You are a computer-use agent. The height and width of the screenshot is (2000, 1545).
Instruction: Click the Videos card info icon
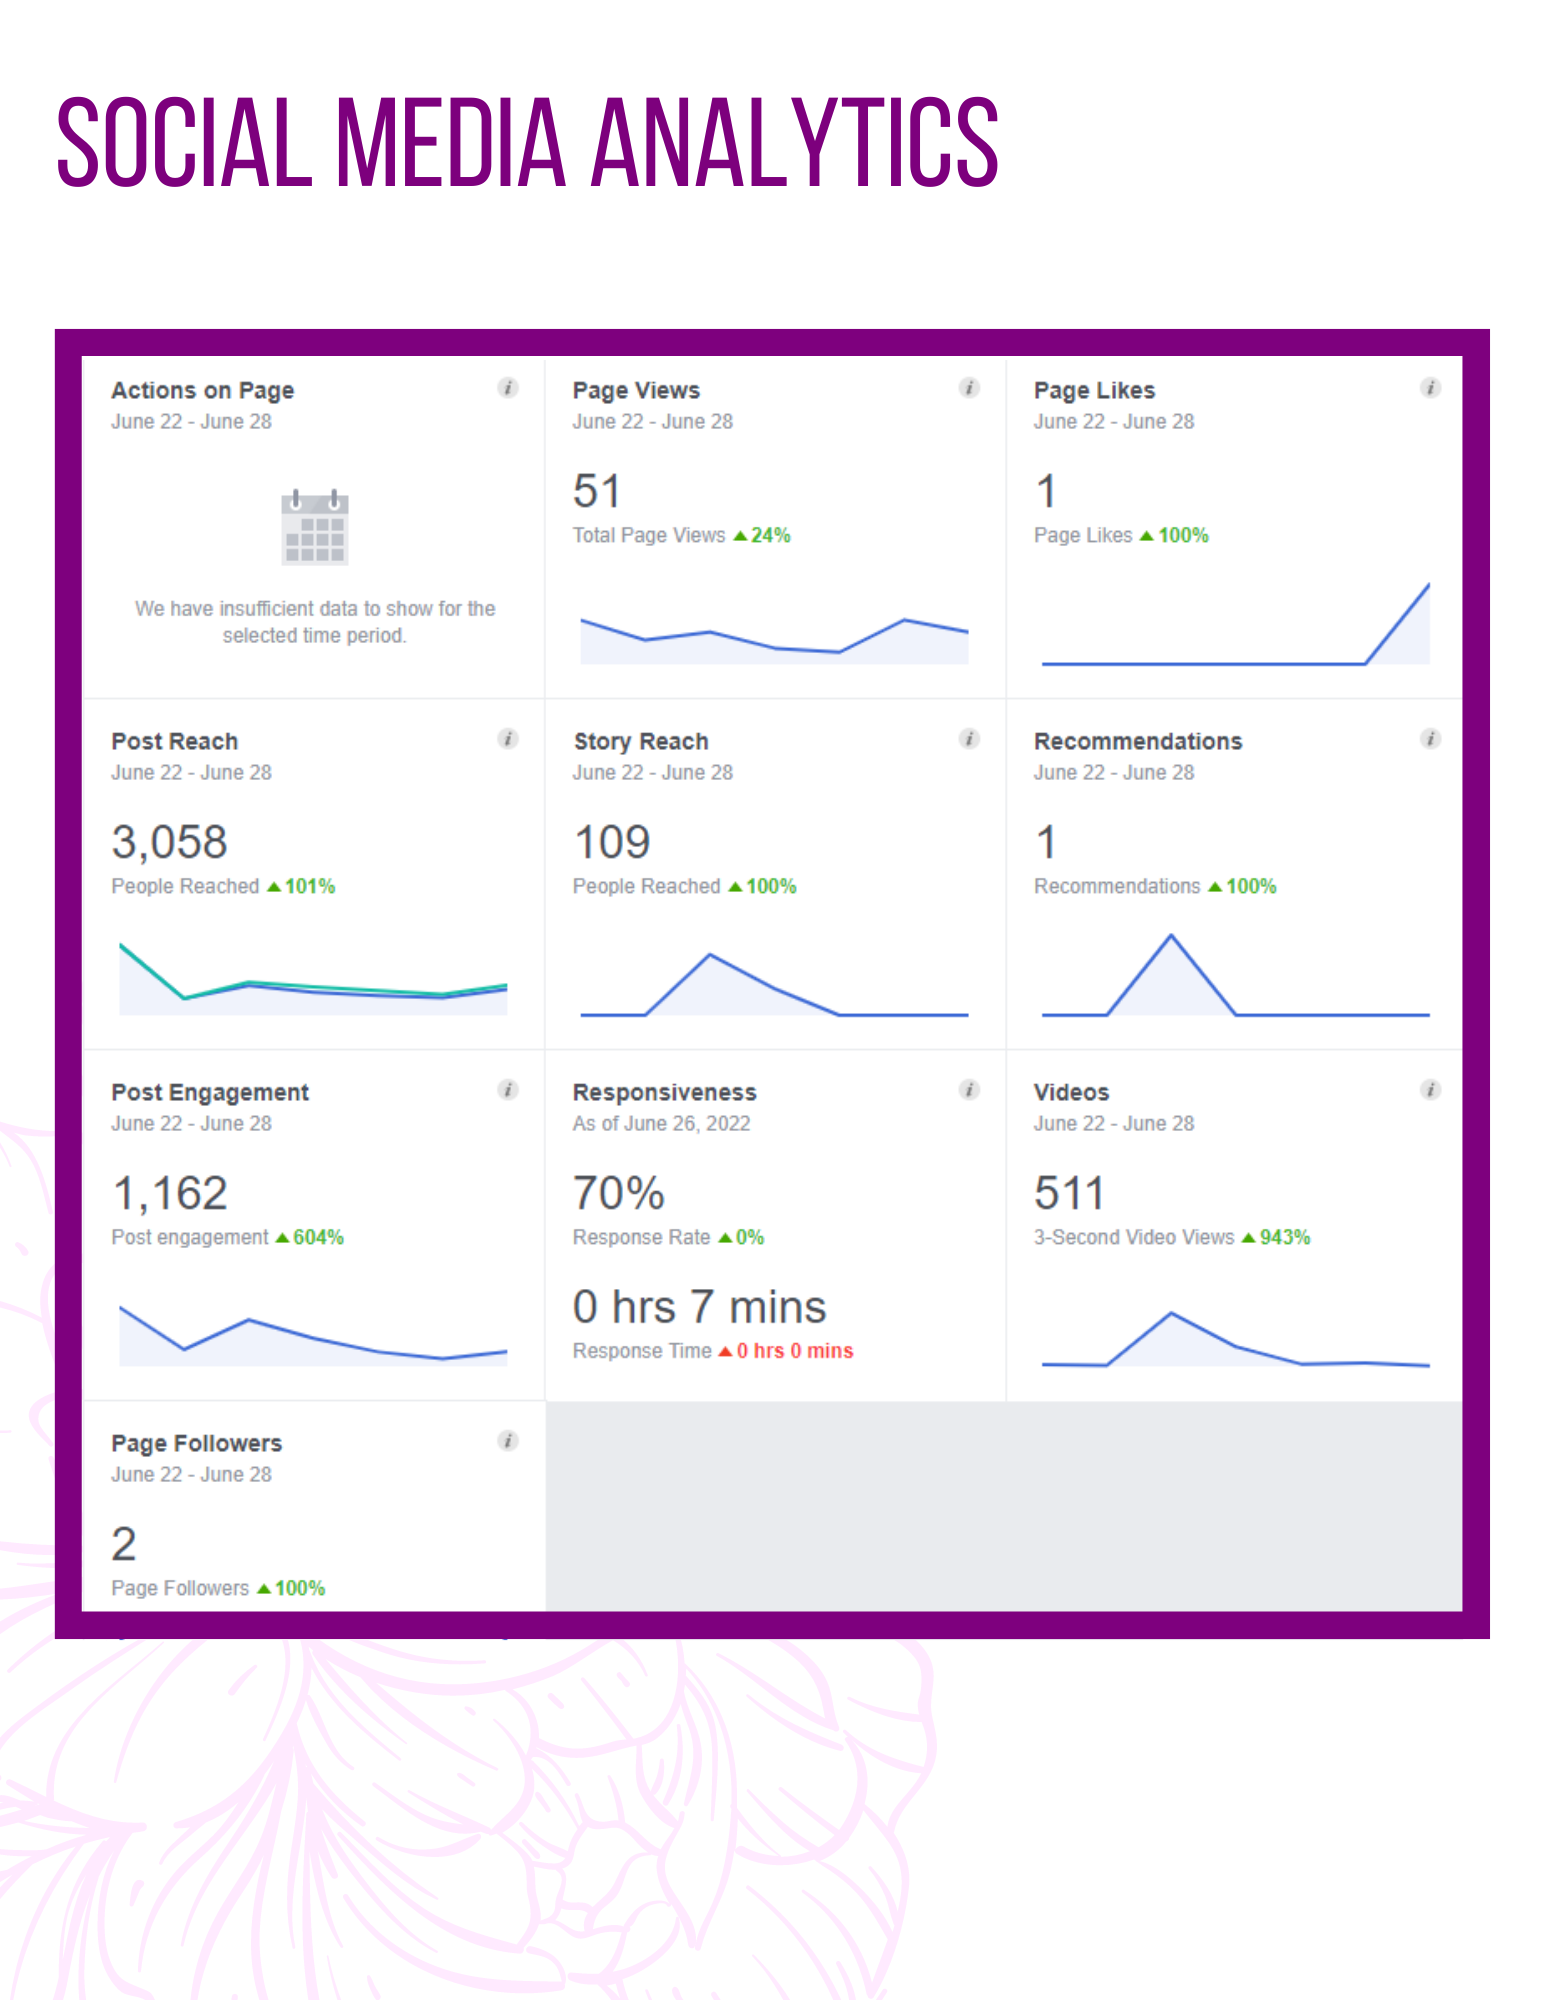(x=1431, y=1090)
